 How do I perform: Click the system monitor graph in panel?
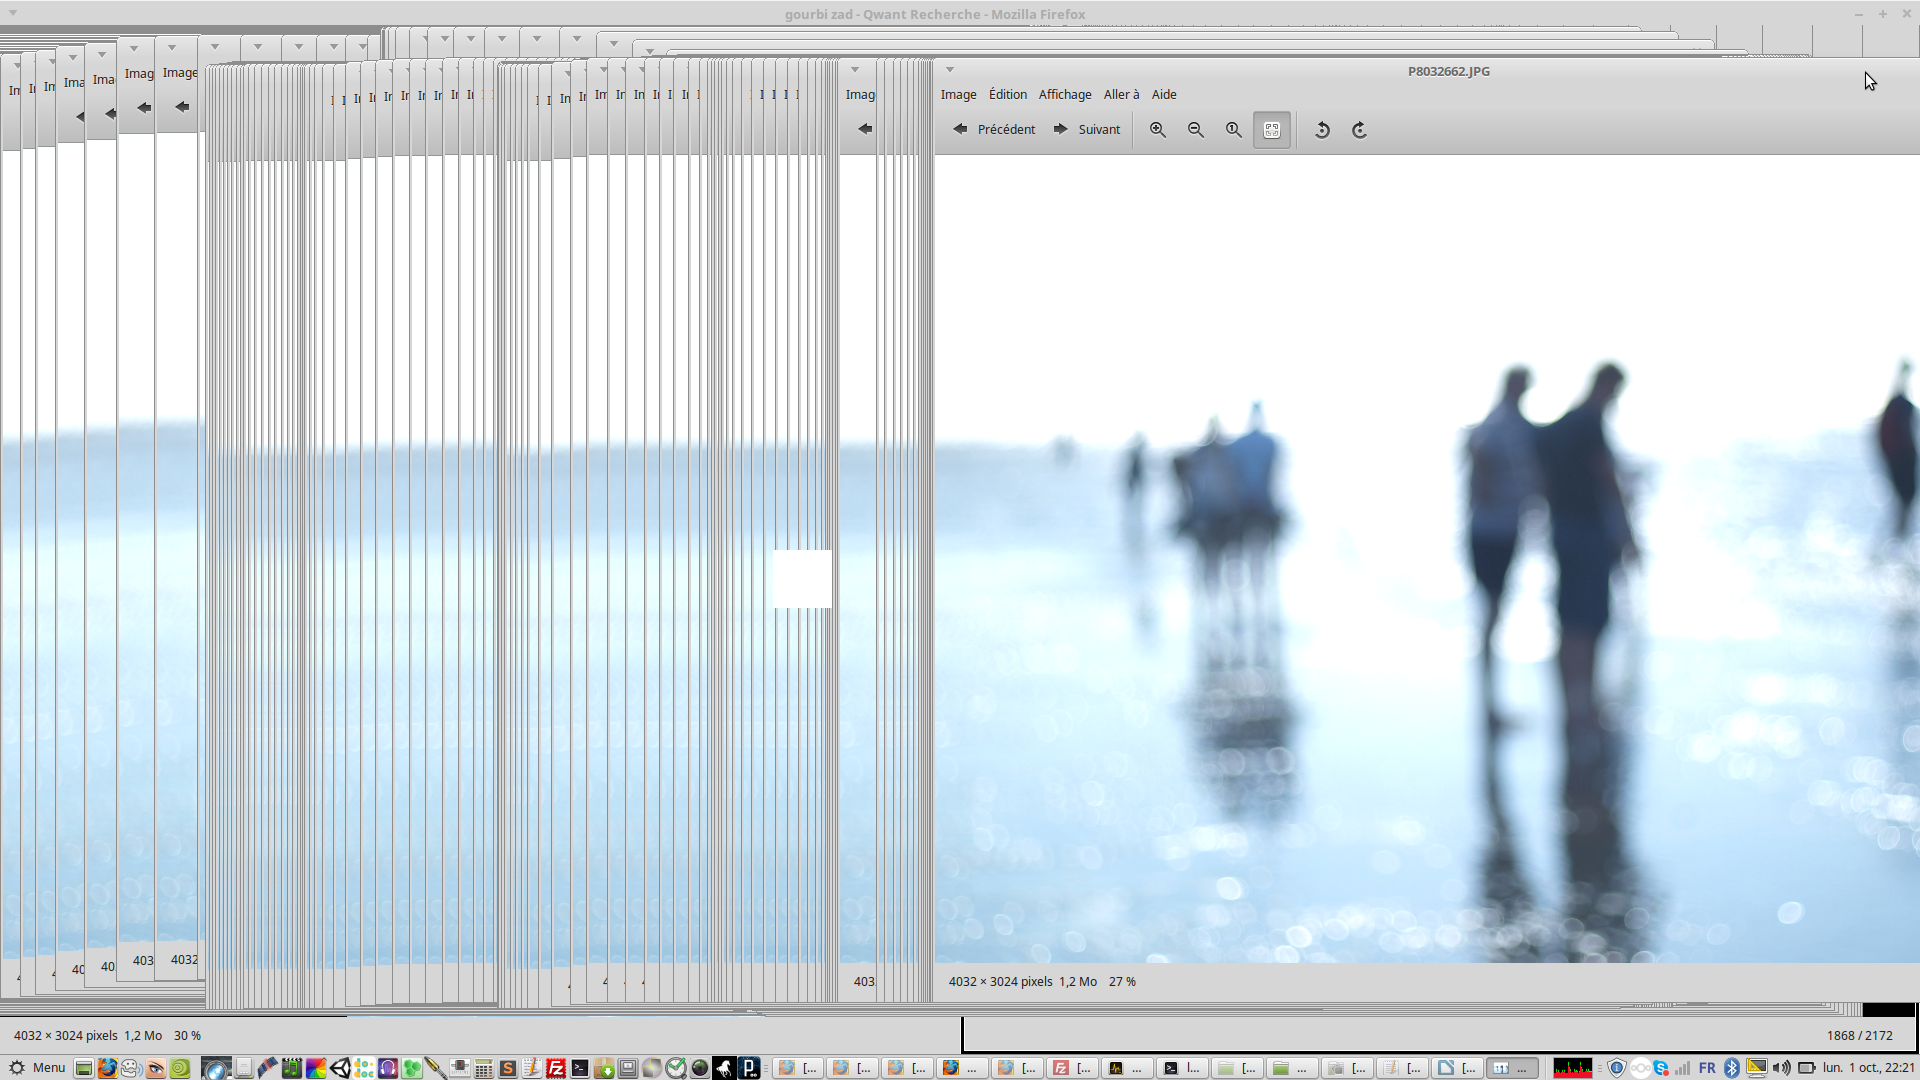pyautogui.click(x=1572, y=1068)
